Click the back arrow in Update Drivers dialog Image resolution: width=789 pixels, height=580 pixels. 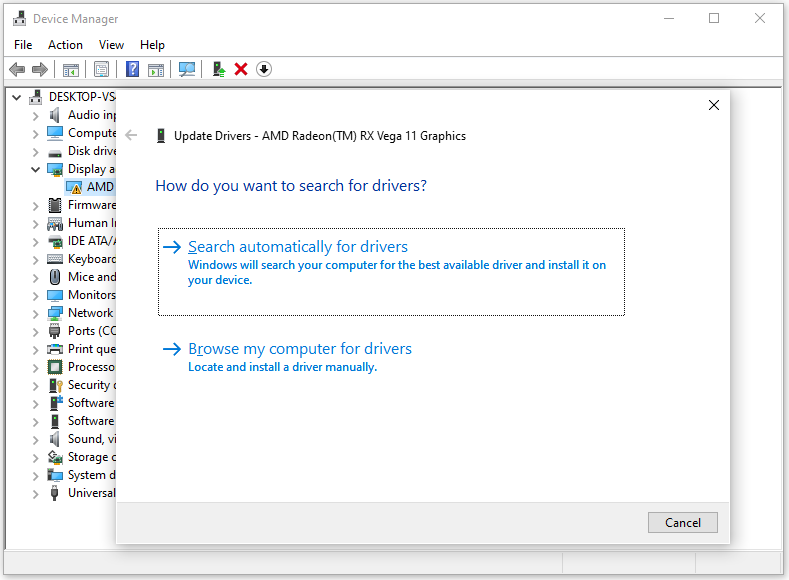(x=131, y=135)
